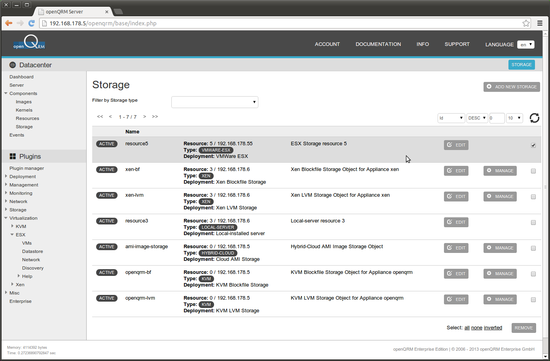Click the ADD NEW STORAGE button
Image resolution: width=550 pixels, height=361 pixels.
point(511,87)
